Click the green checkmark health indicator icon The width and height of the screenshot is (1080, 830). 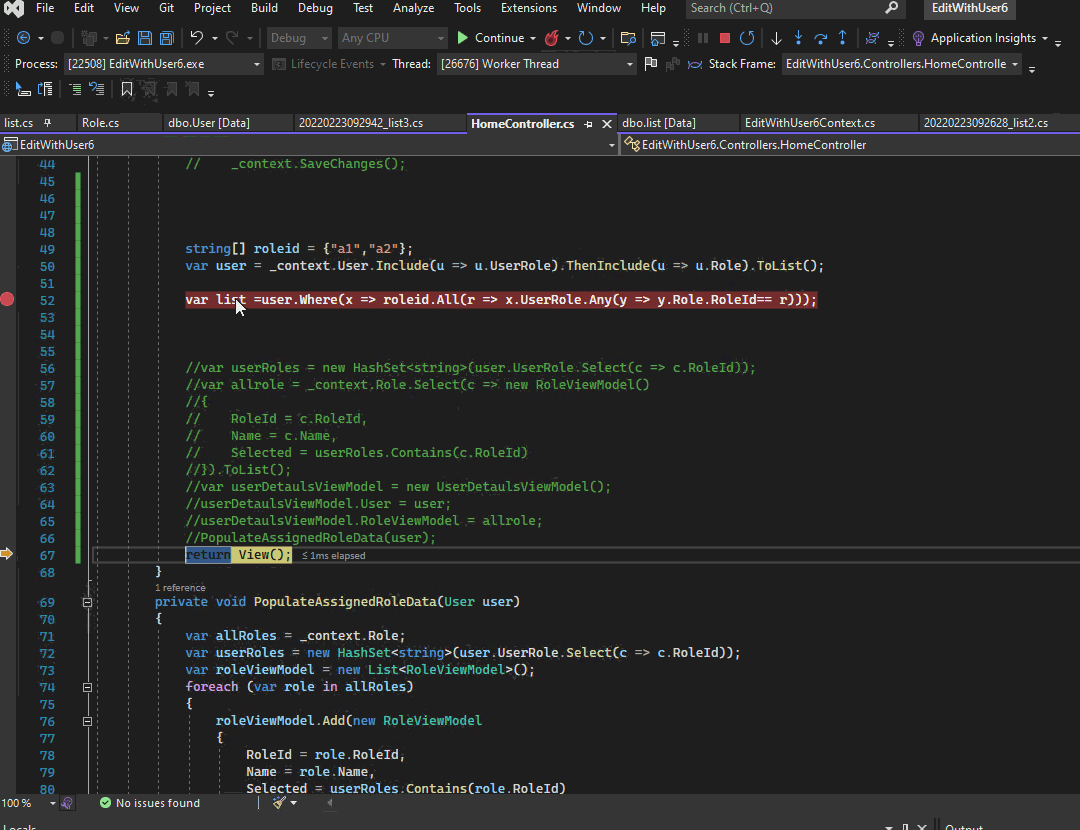(x=105, y=802)
